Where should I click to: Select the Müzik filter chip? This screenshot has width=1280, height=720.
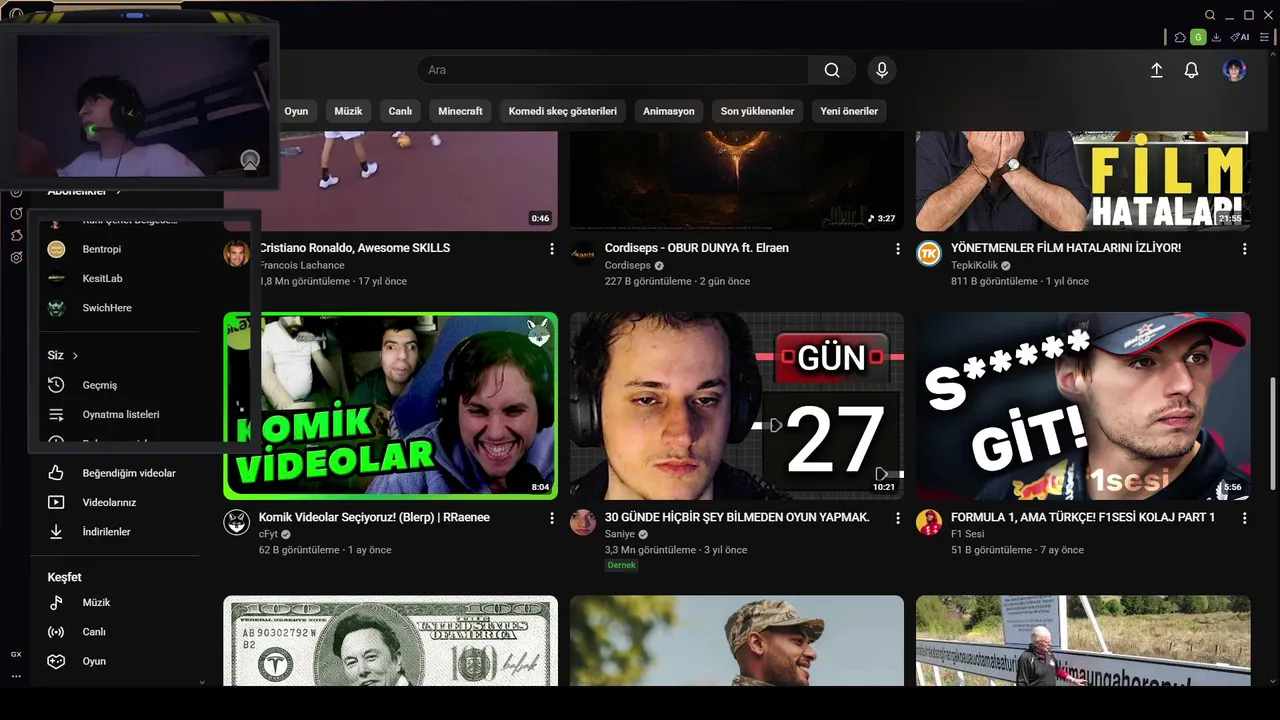[x=348, y=111]
